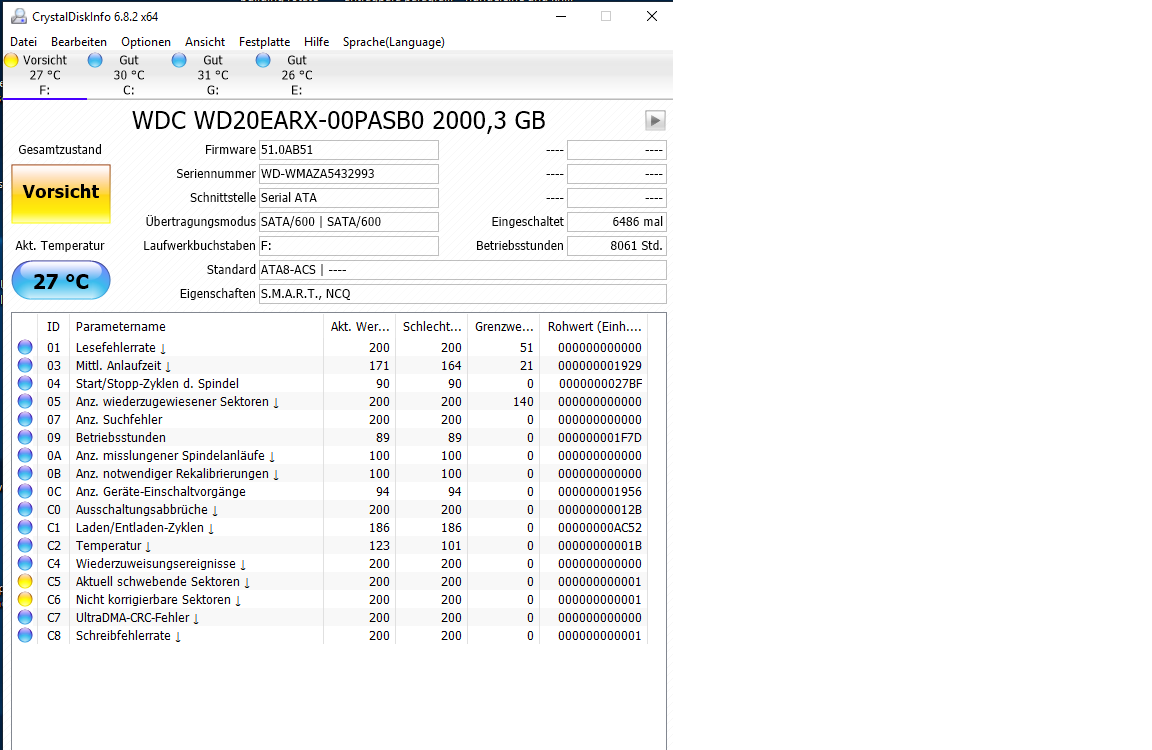Minimize the CrystalDiskInfo window

[561, 16]
